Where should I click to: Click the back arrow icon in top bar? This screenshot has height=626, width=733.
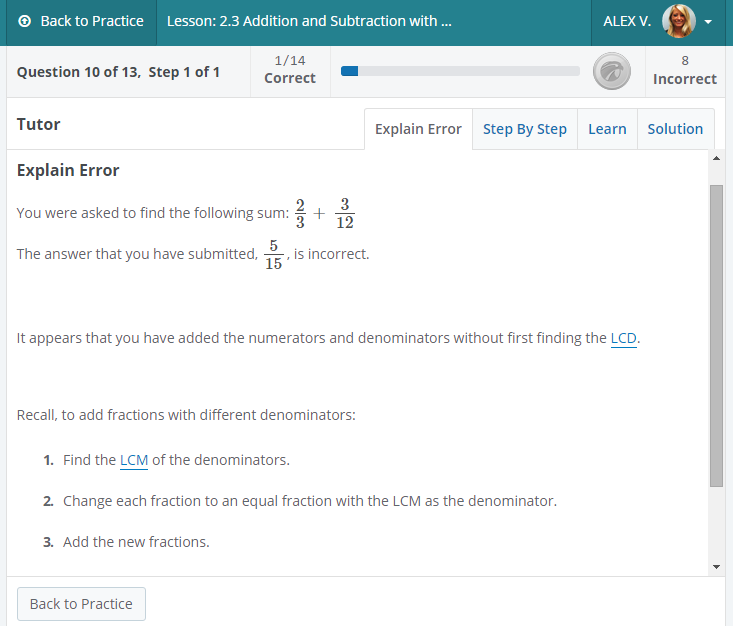25,21
